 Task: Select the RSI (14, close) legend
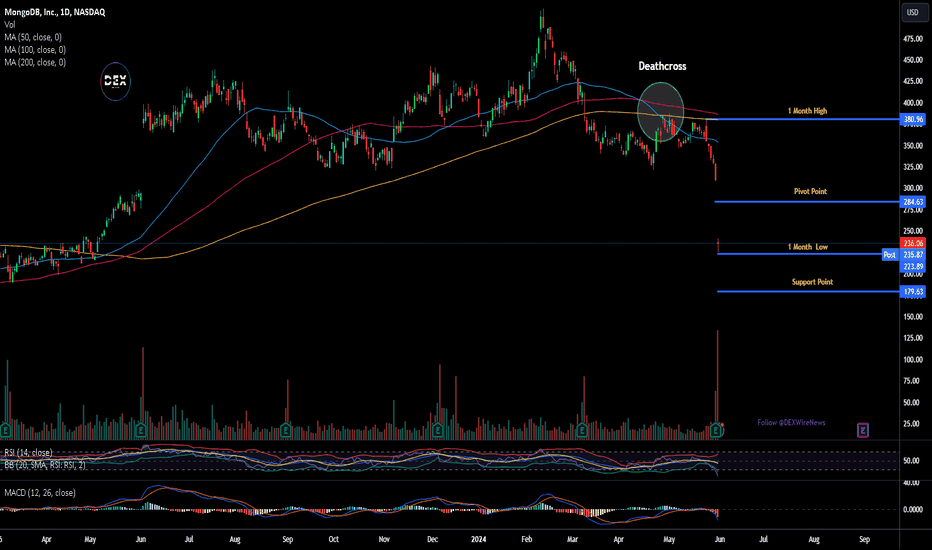28,452
